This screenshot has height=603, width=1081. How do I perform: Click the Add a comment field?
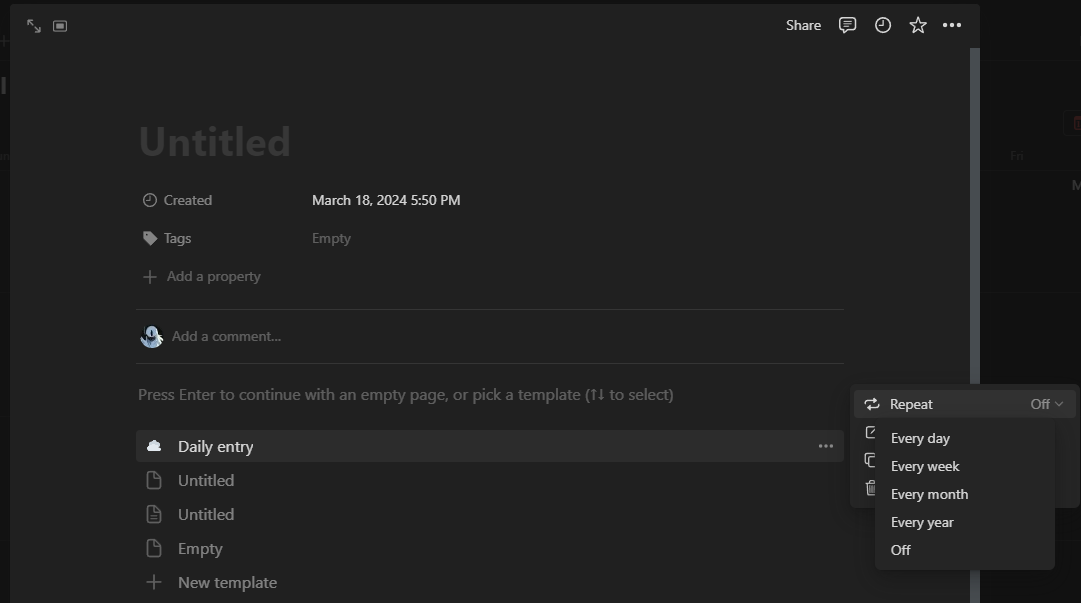click(x=225, y=335)
